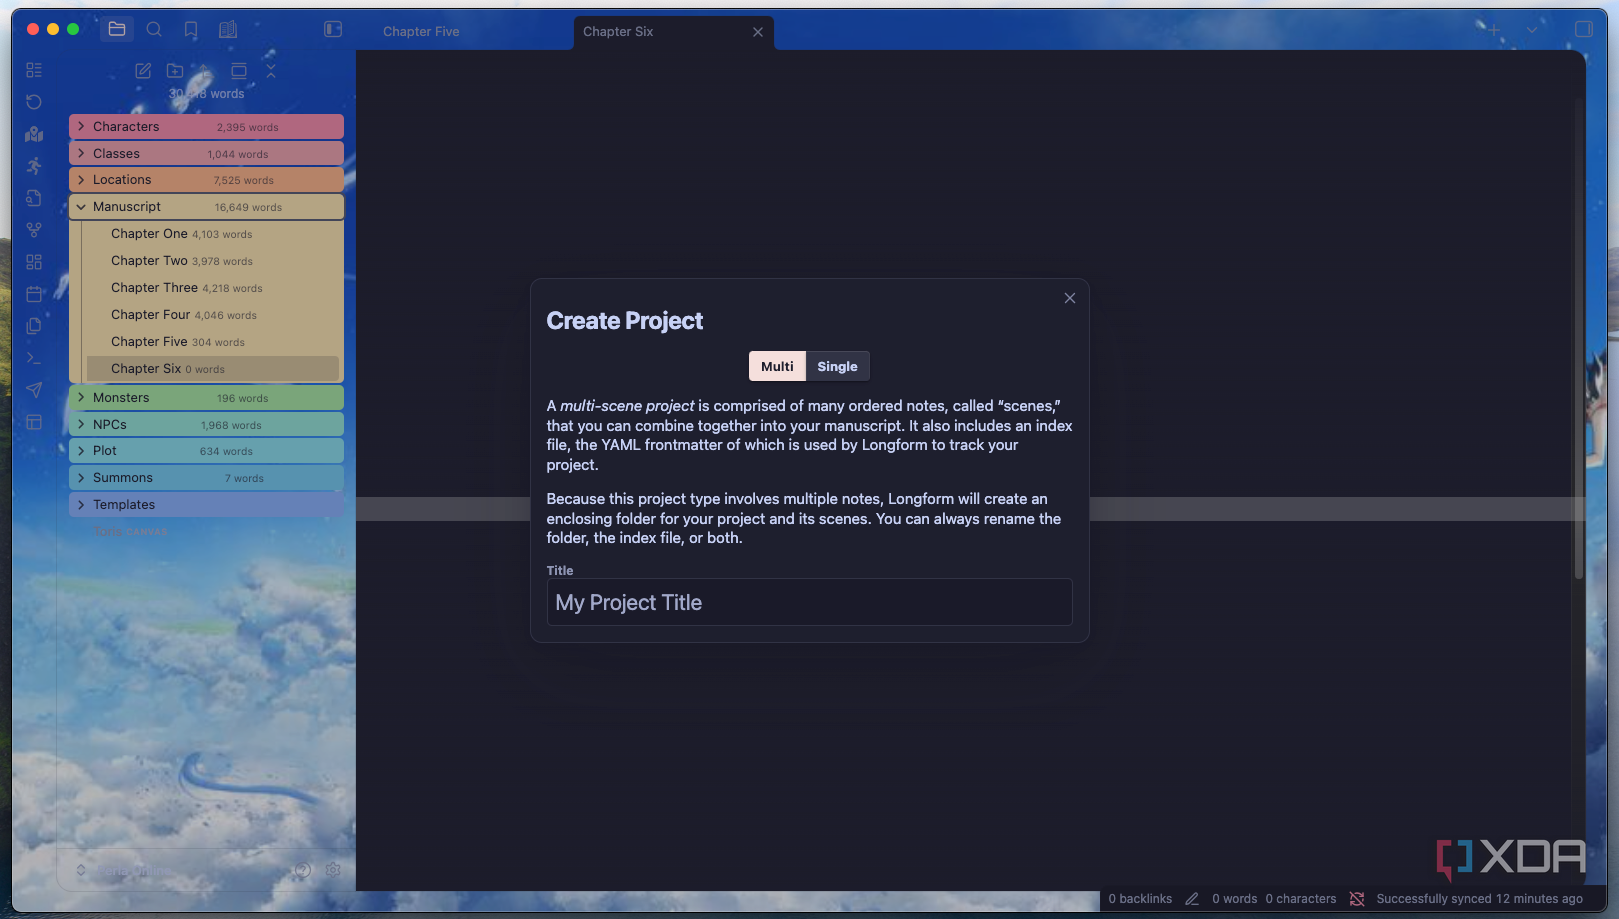Close the Create Project dialog
Image resolution: width=1619 pixels, height=919 pixels.
pyautogui.click(x=1070, y=298)
